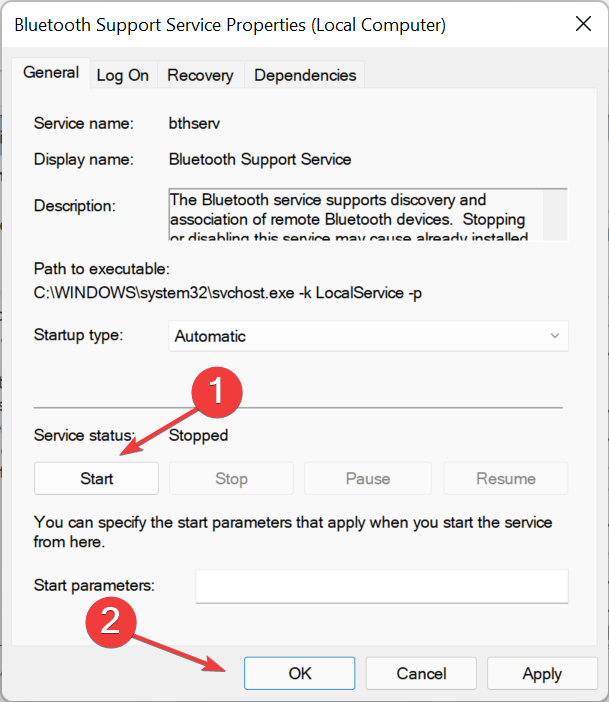Click the Resume service button
609x702 pixels.
coord(506,478)
